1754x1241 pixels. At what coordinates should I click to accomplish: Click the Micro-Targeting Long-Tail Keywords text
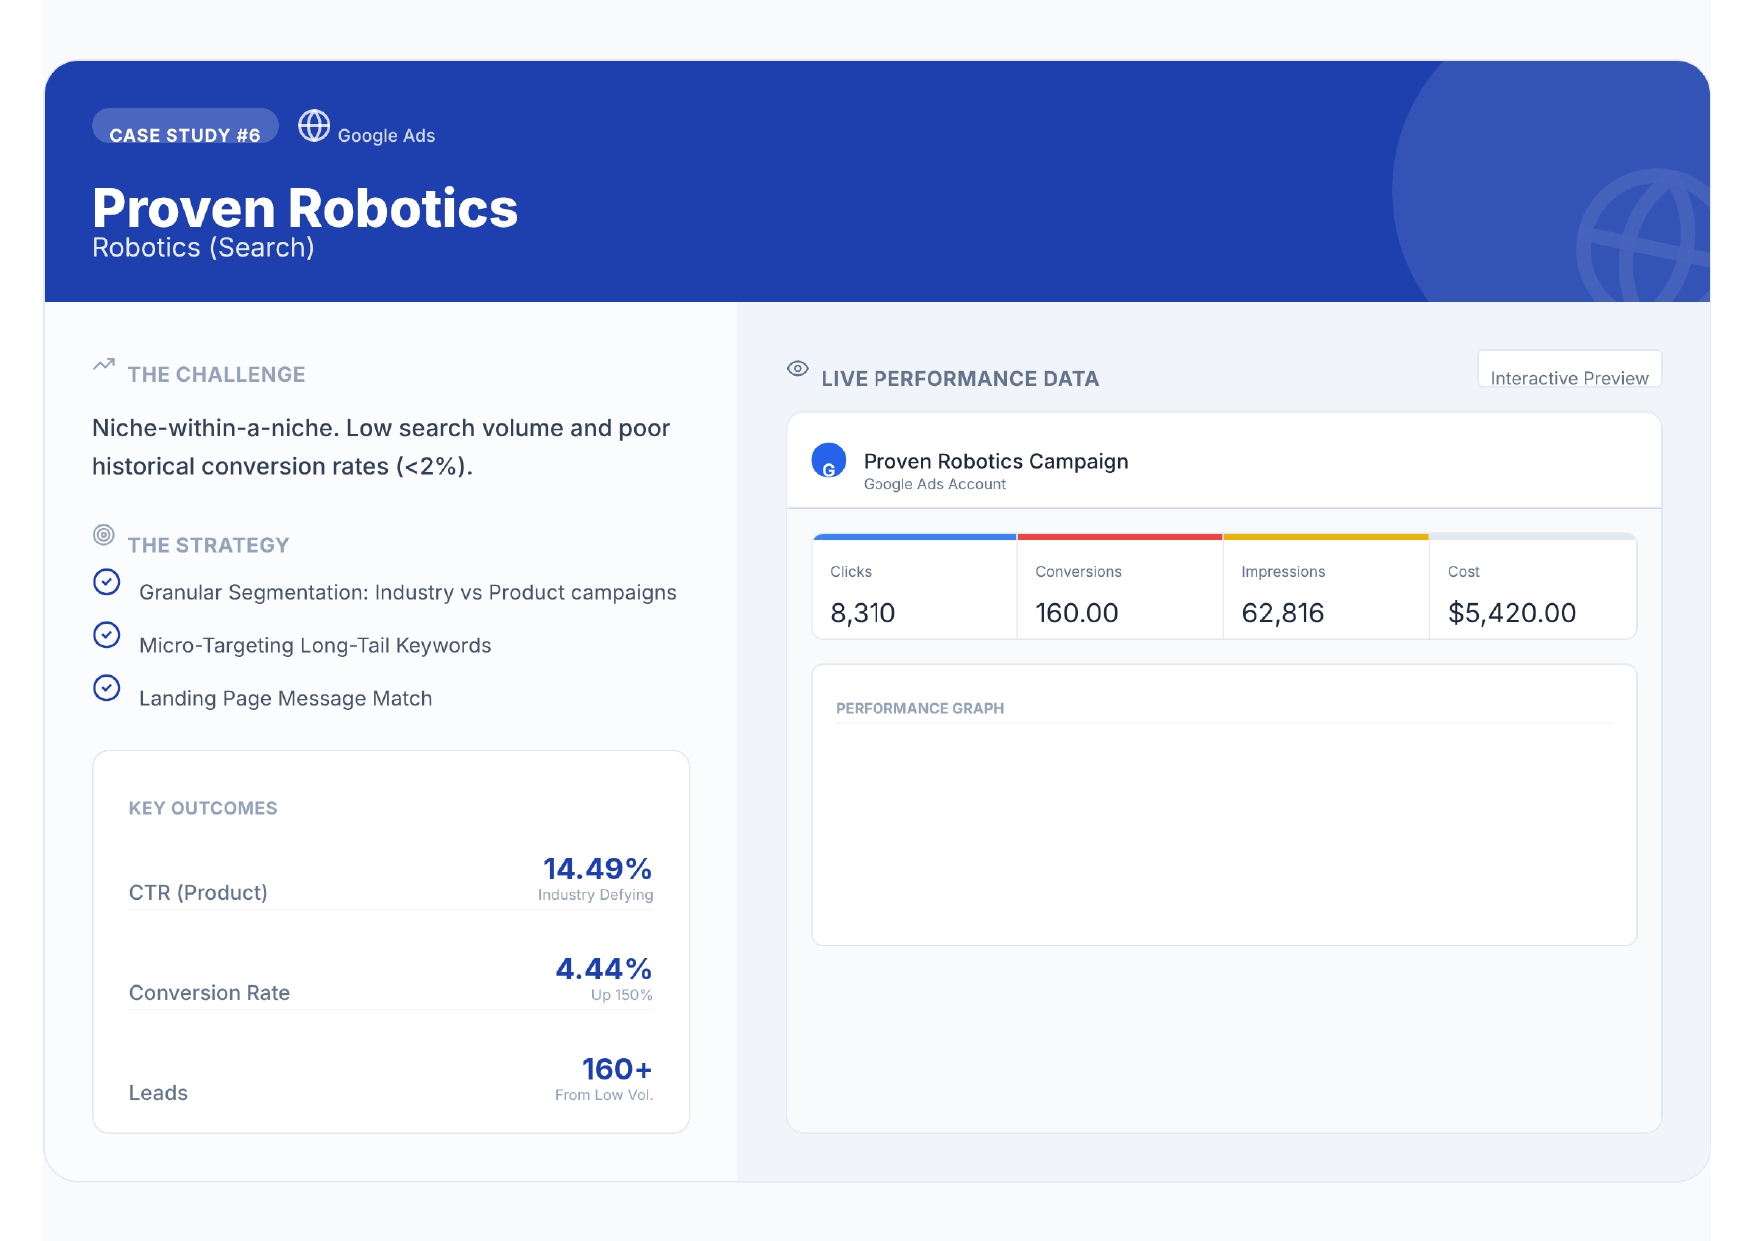coord(315,646)
